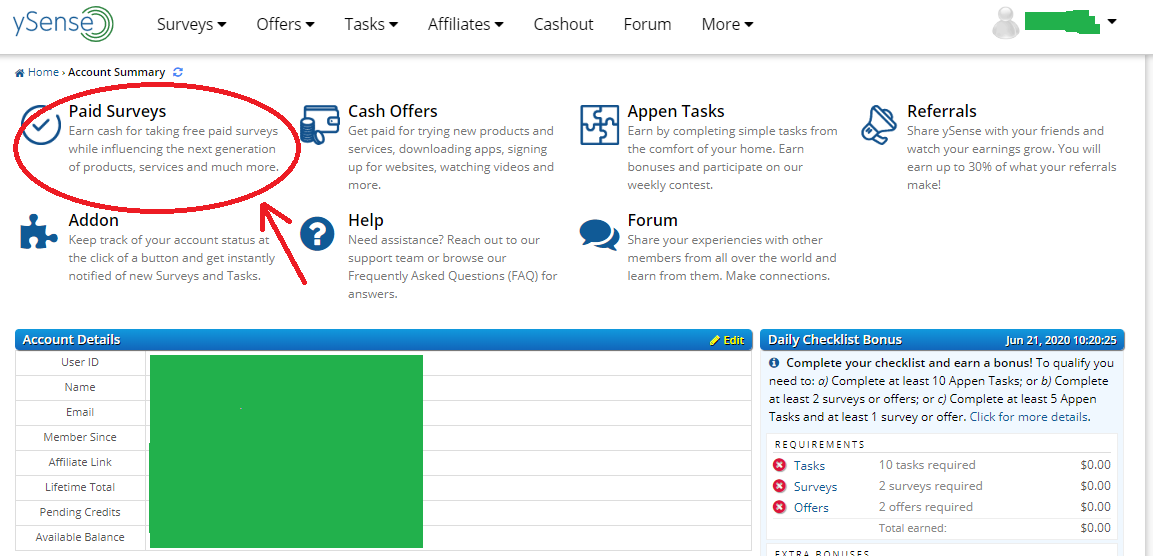1153x556 pixels.
Task: Click the home icon in breadcrumb
Action: coord(20,72)
